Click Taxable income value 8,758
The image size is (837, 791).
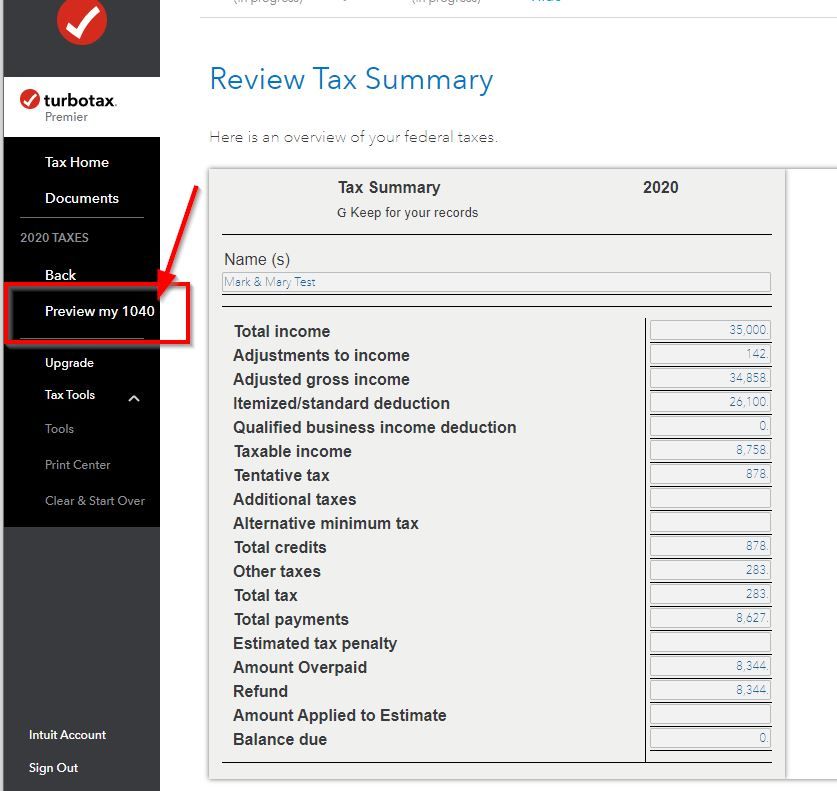pyautogui.click(x=710, y=450)
